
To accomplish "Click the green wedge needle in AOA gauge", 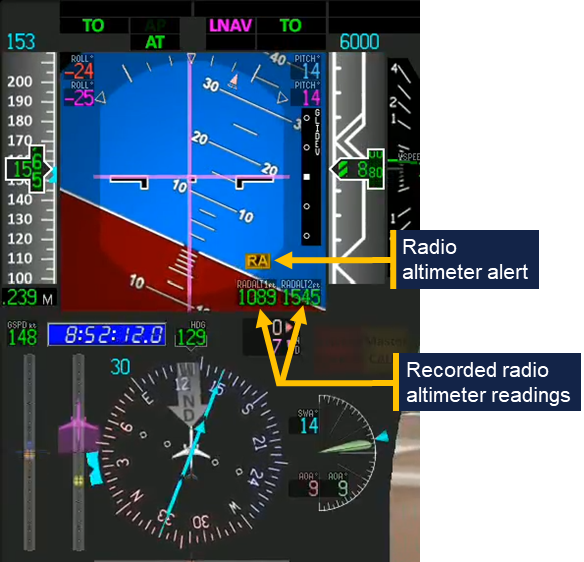I will tap(346, 447).
